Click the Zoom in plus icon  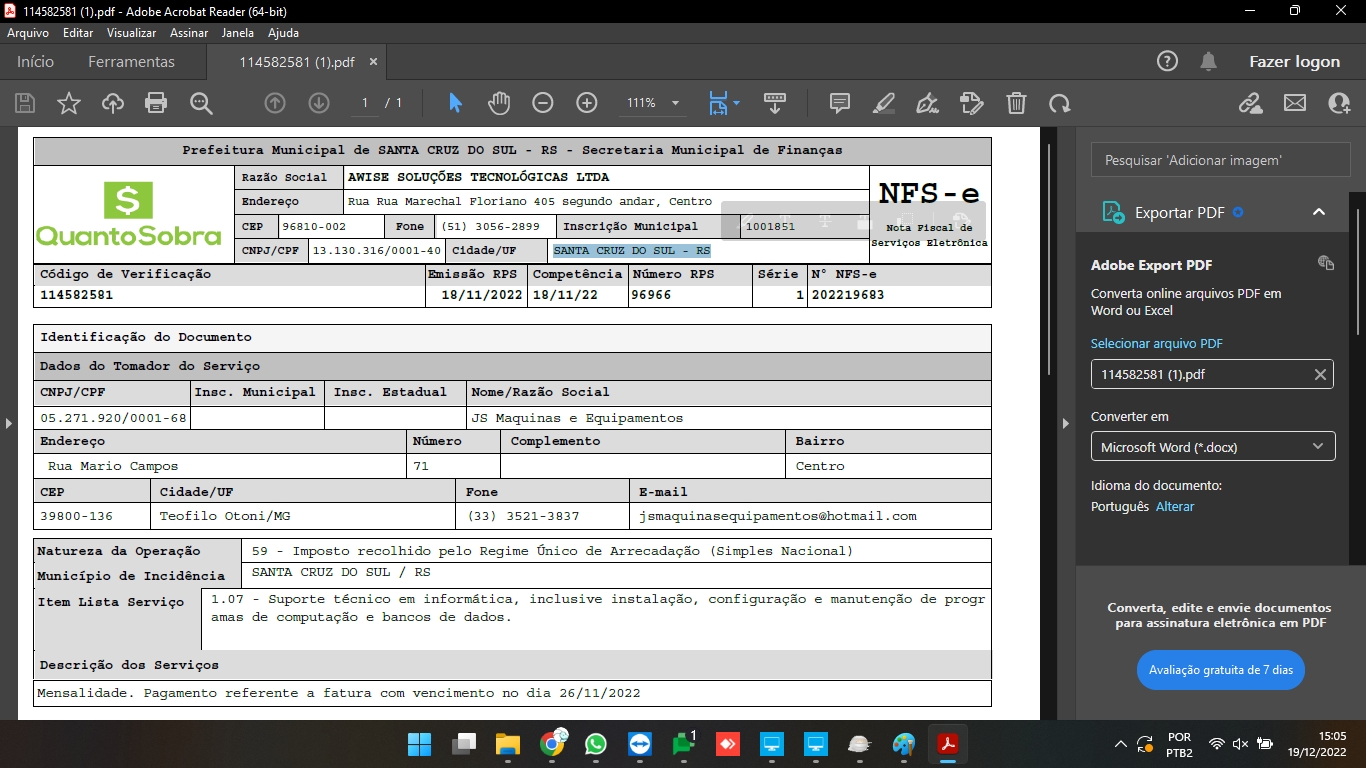(587, 103)
